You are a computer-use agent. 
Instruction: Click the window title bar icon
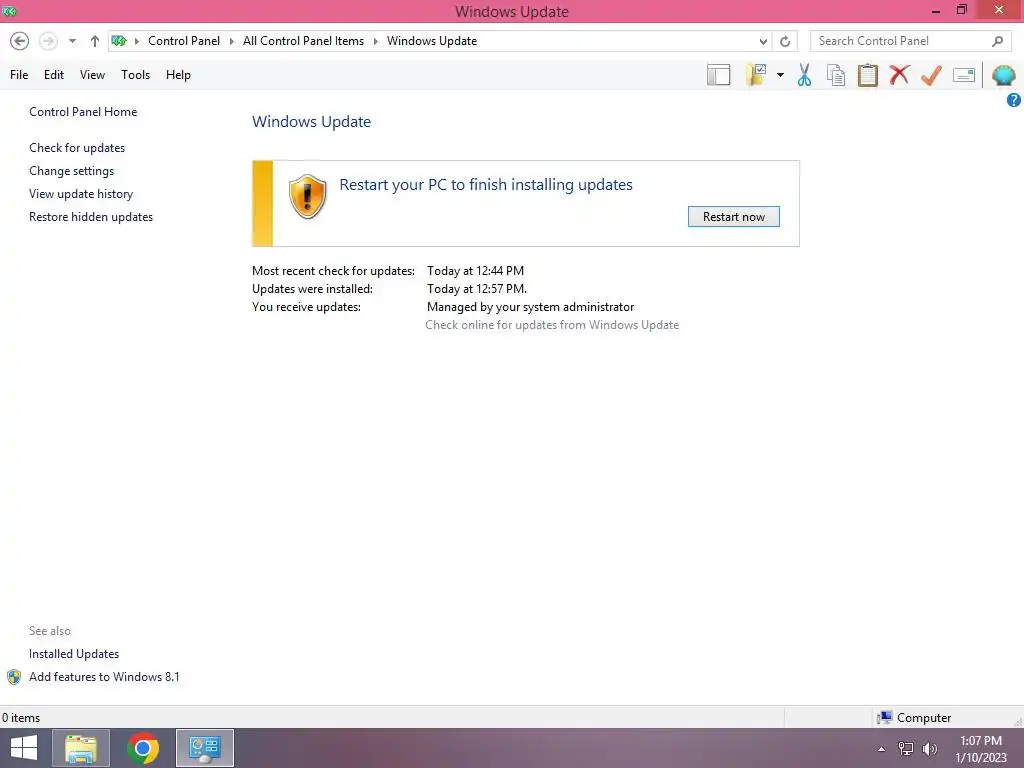tap(10, 11)
